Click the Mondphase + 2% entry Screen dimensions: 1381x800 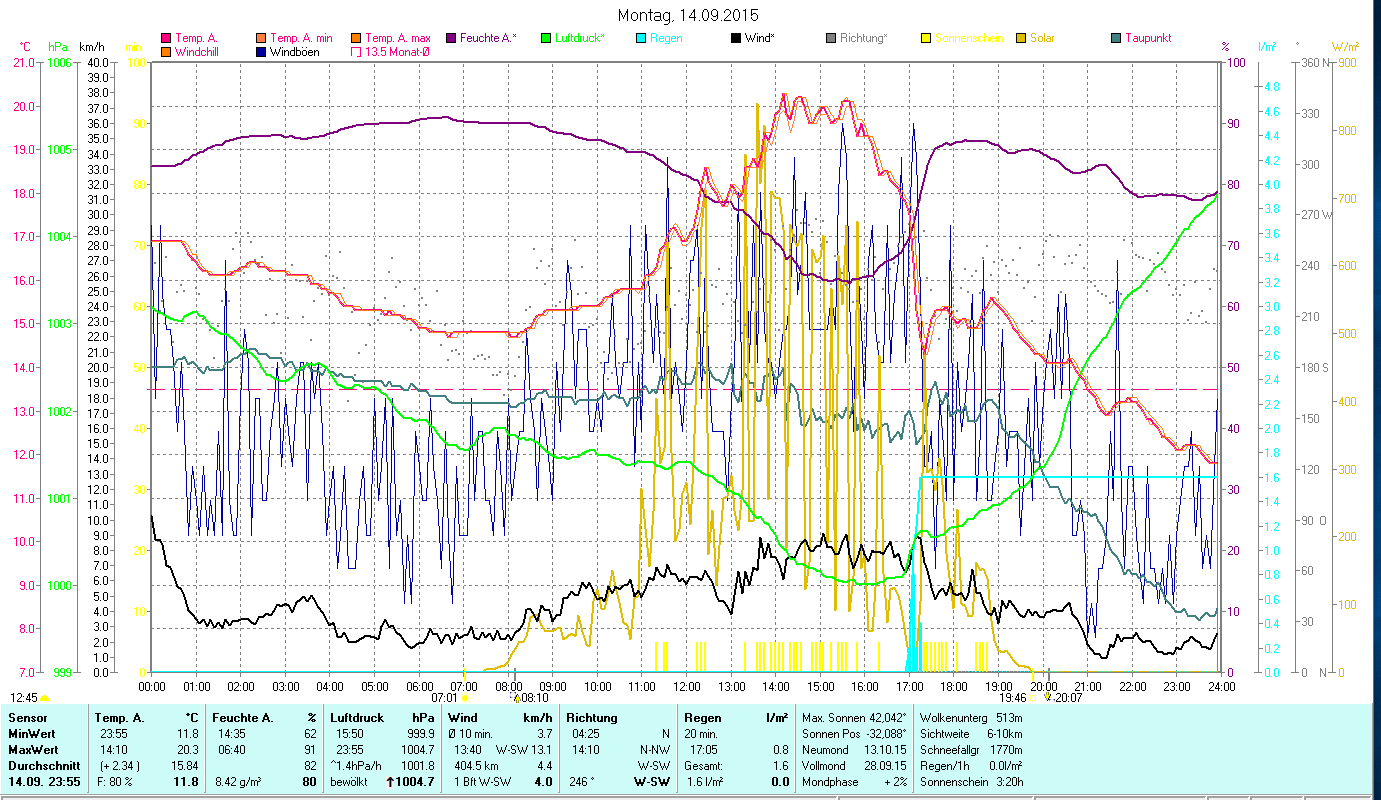point(854,782)
